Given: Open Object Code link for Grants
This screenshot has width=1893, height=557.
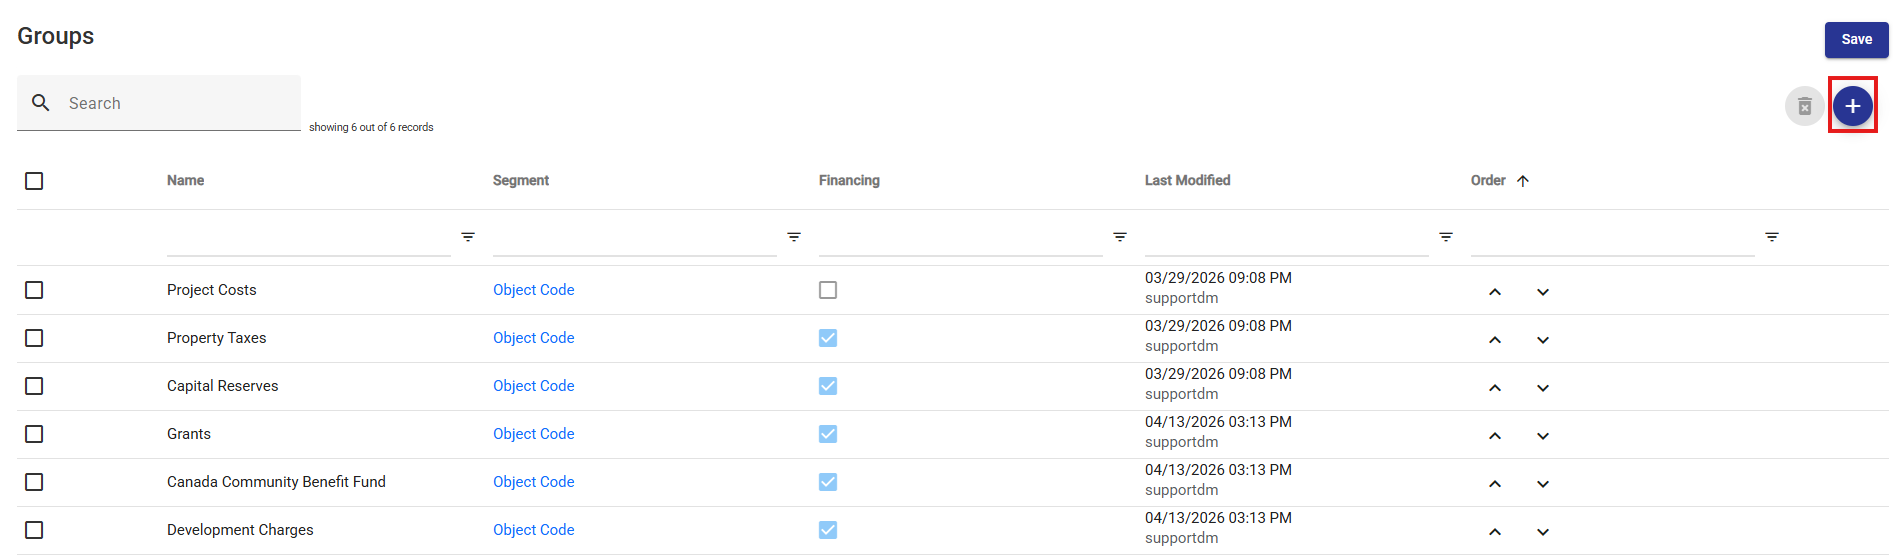Looking at the screenshot, I should (533, 434).
